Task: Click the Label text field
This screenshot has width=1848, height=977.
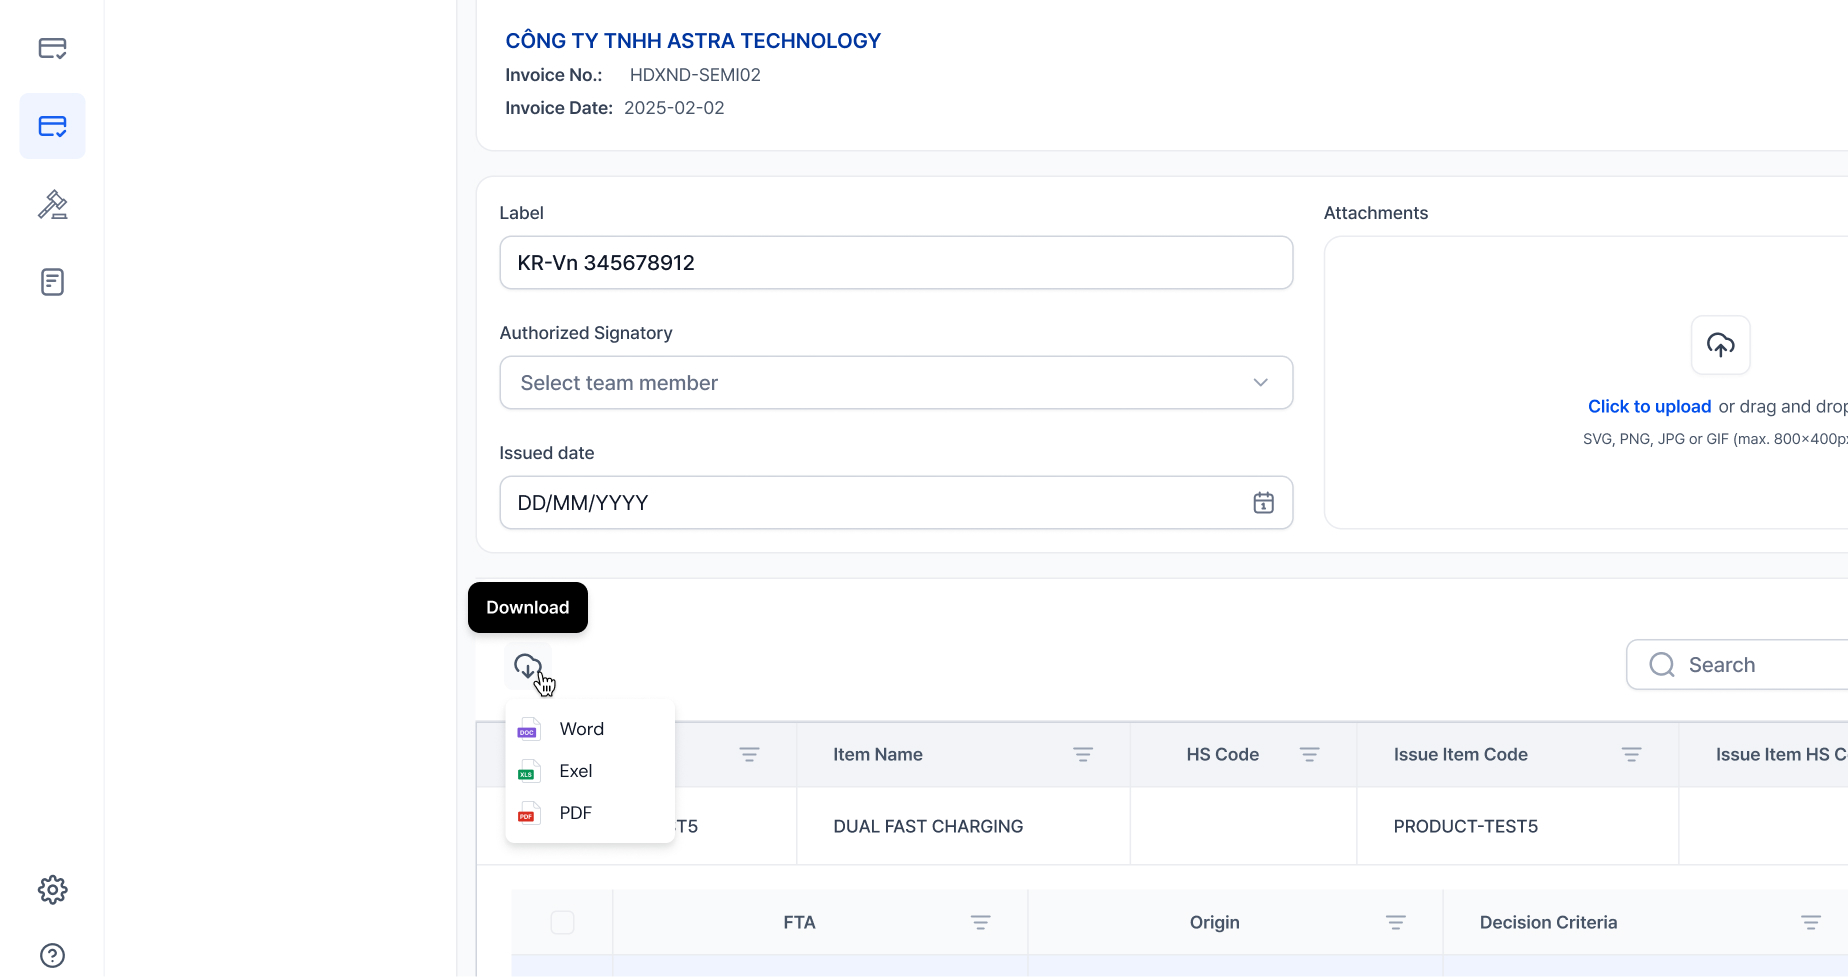Action: click(895, 263)
